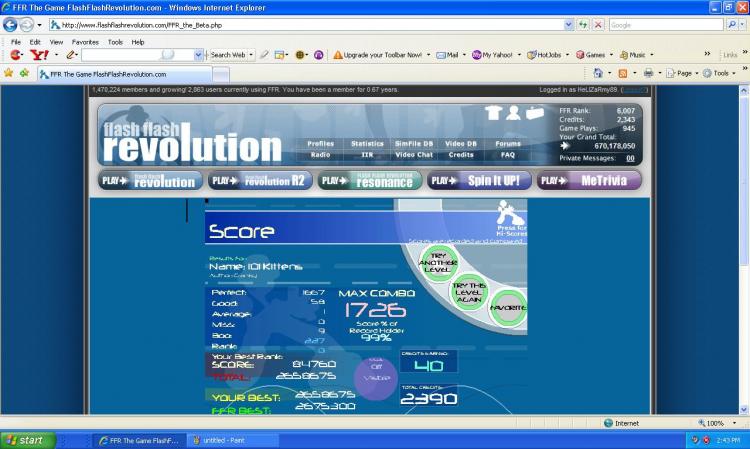The image size is (750, 449).
Task: Click the Home icon in command bar
Action: [x=598, y=73]
